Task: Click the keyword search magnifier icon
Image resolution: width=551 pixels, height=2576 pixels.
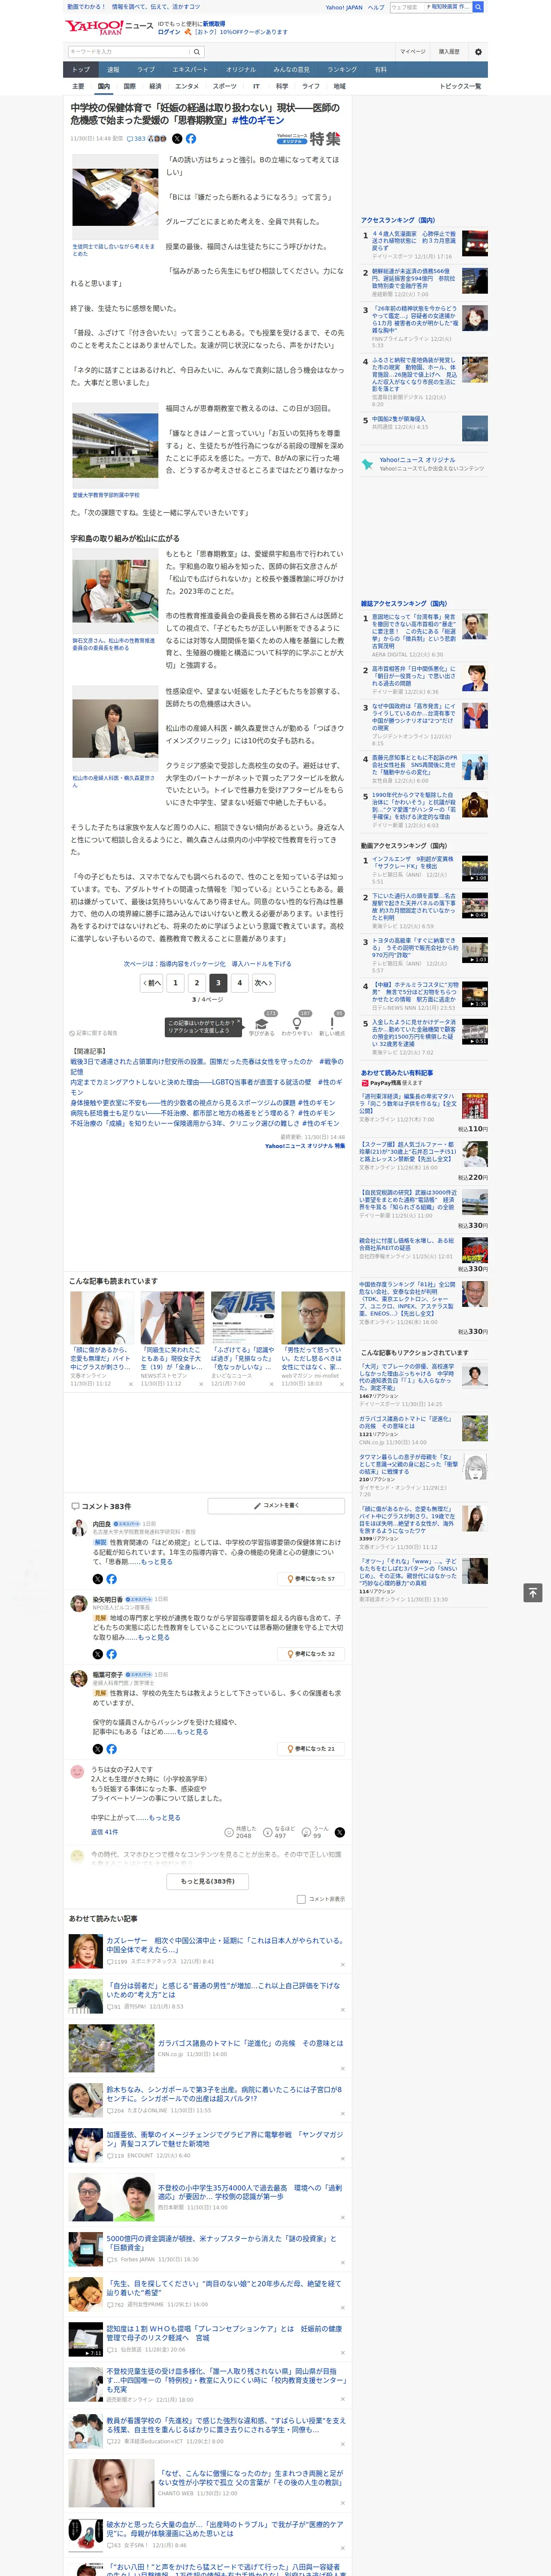Action: tap(197, 52)
